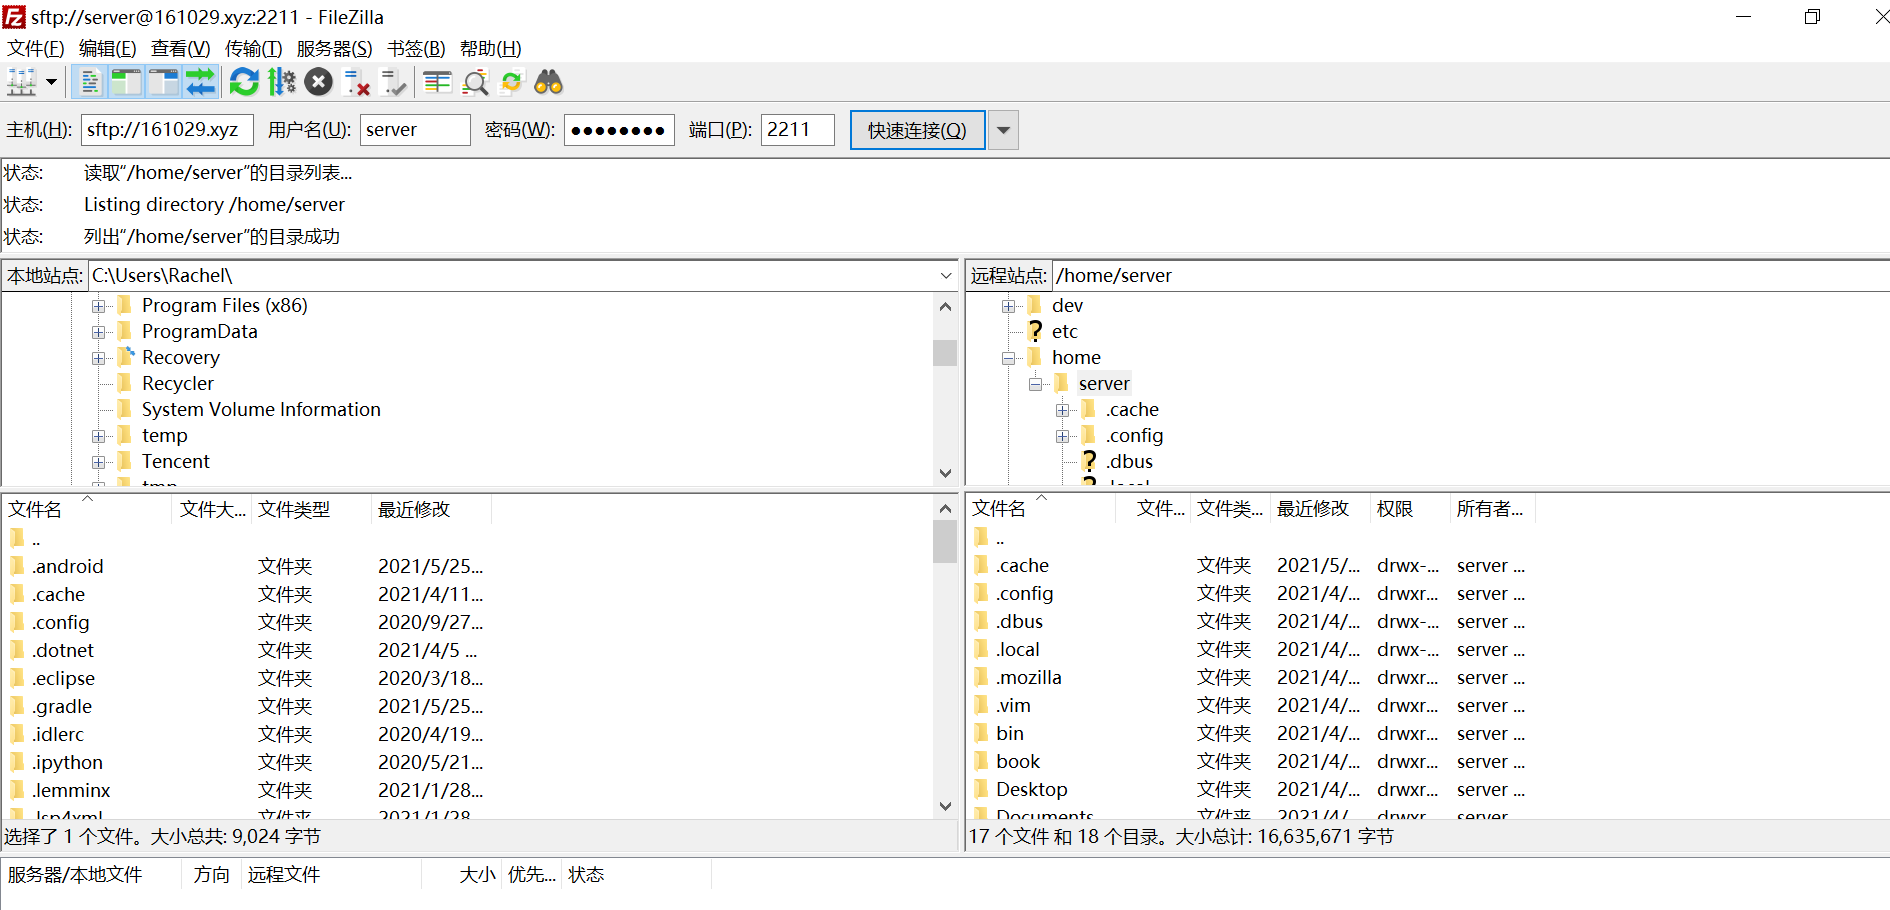Viewport: 1890px width, 910px height.
Task: Open the 帮助(H) menu
Action: tap(491, 48)
